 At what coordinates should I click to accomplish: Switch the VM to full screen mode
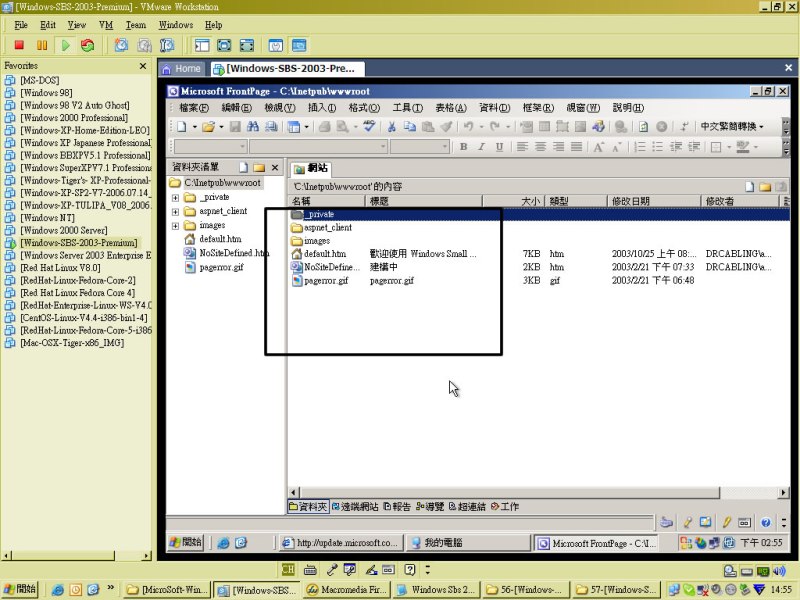coord(224,45)
